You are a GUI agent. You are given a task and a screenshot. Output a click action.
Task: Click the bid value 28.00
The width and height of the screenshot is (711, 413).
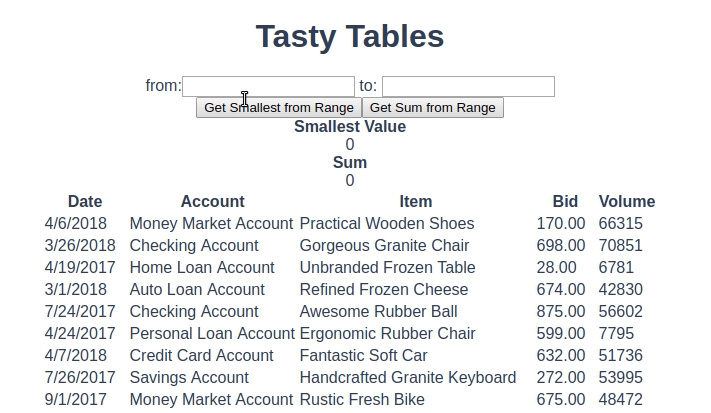(556, 267)
